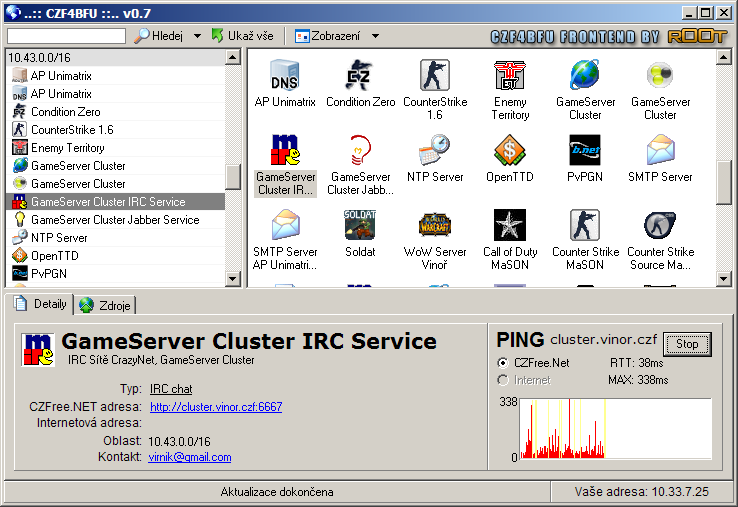Select Internet ping radio button

[503, 380]
